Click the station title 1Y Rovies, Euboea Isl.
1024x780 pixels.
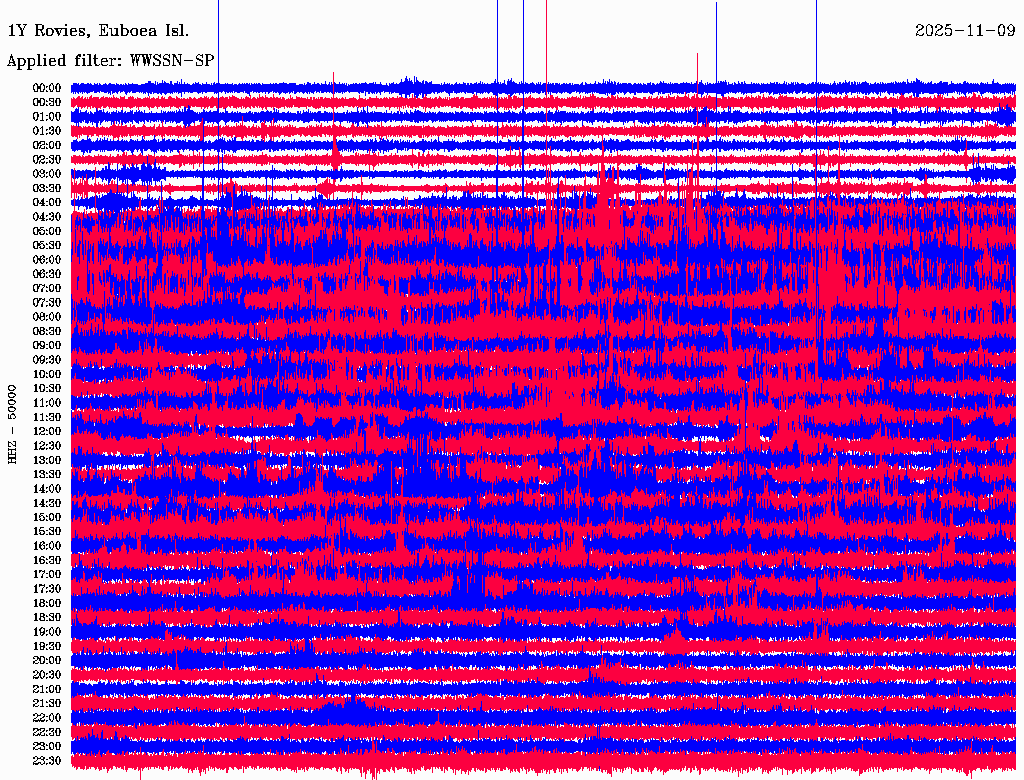(x=98, y=31)
